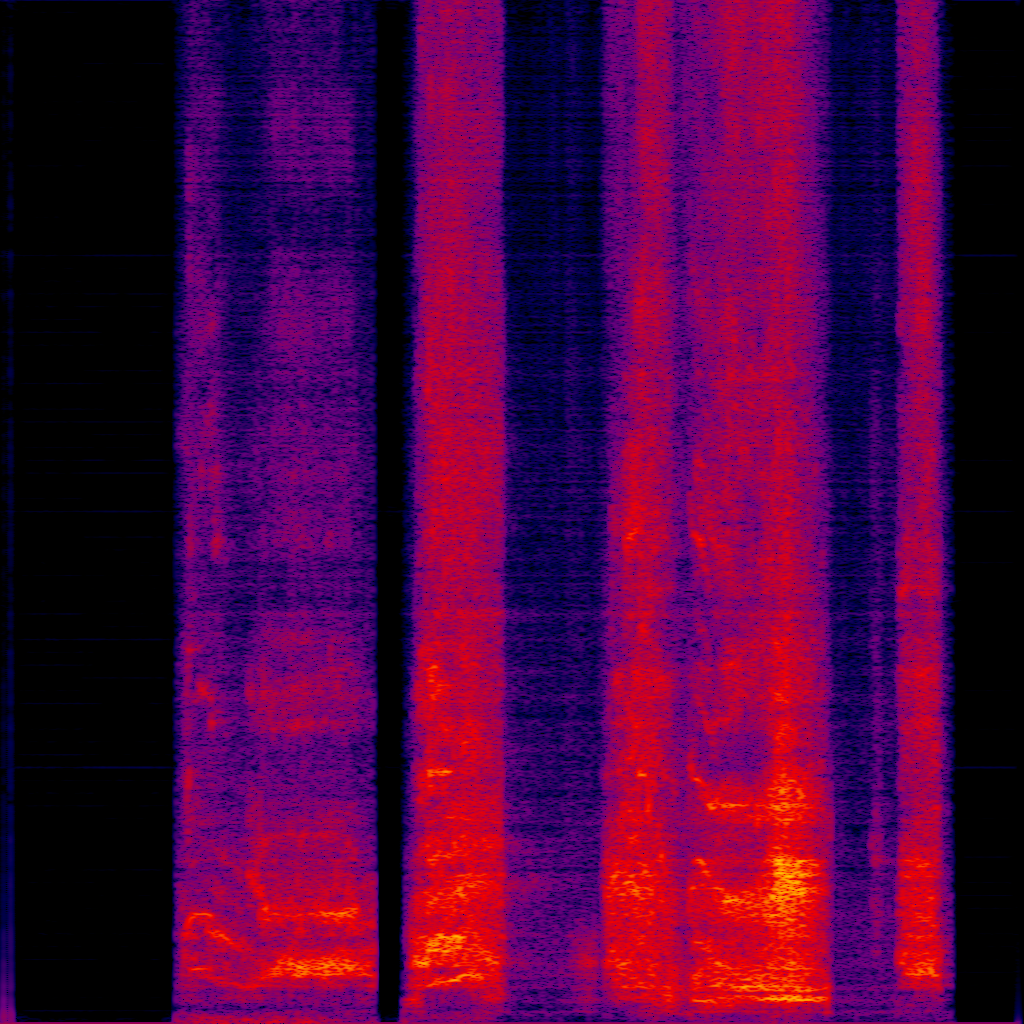Select the wide yellow band at first burst's base

[x=312, y=967]
